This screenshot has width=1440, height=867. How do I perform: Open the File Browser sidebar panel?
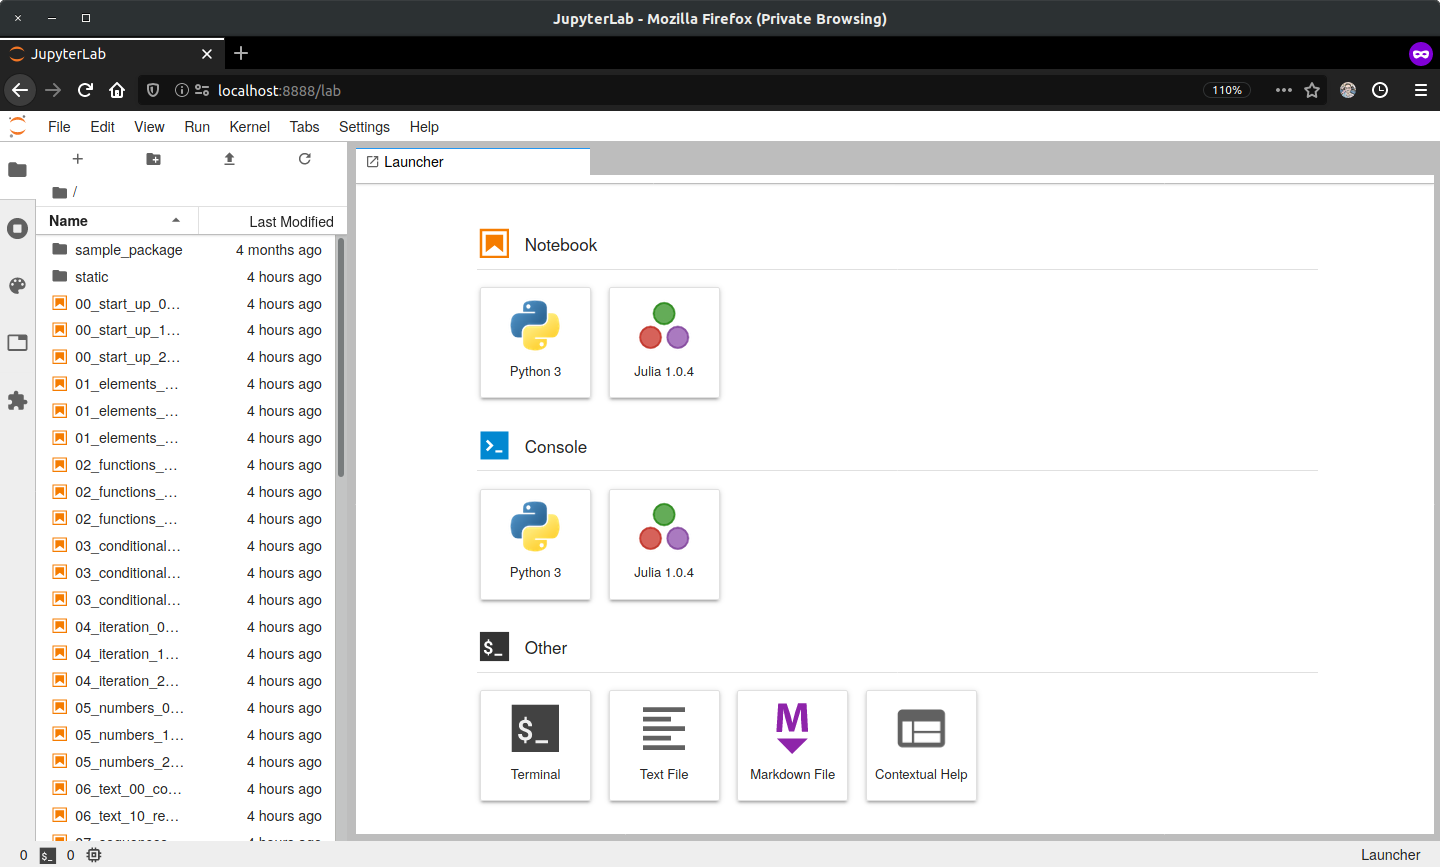tap(17, 170)
